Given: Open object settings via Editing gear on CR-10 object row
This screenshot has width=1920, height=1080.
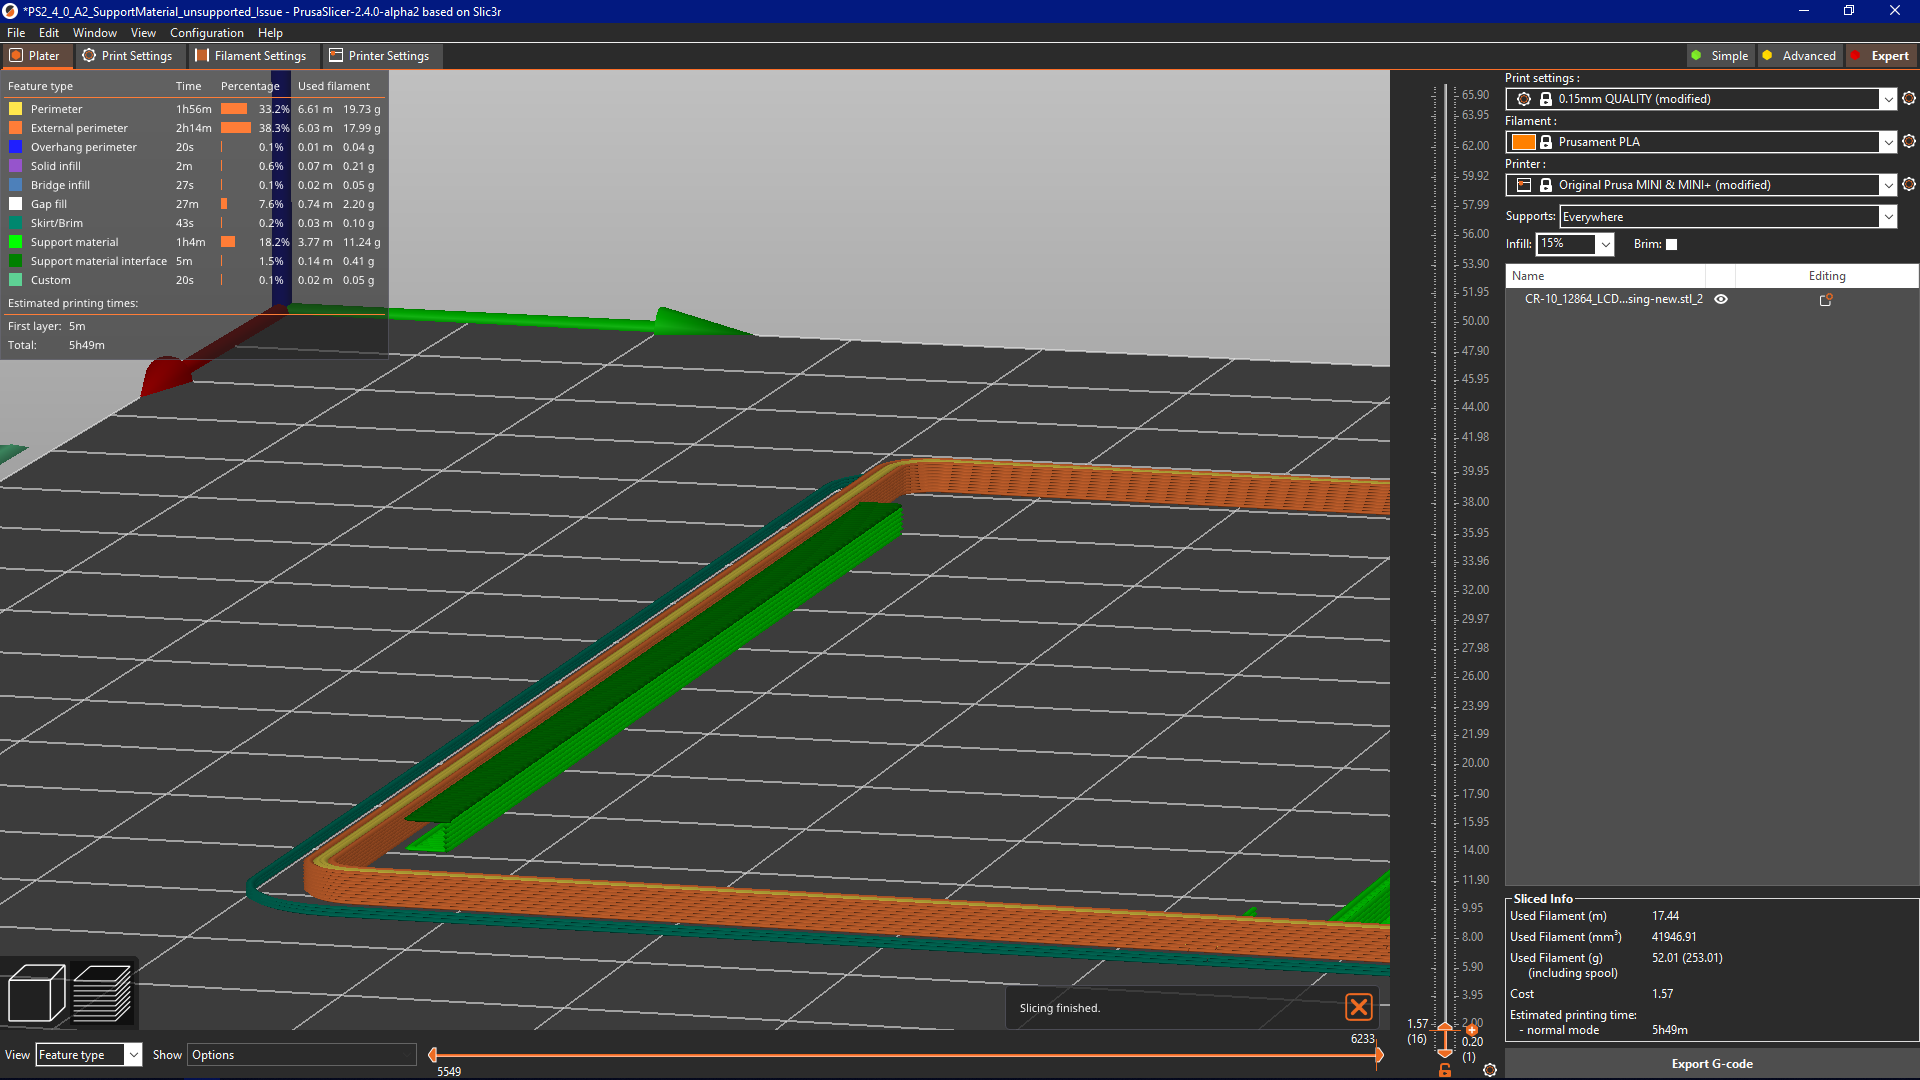Looking at the screenshot, I should click(x=1826, y=299).
